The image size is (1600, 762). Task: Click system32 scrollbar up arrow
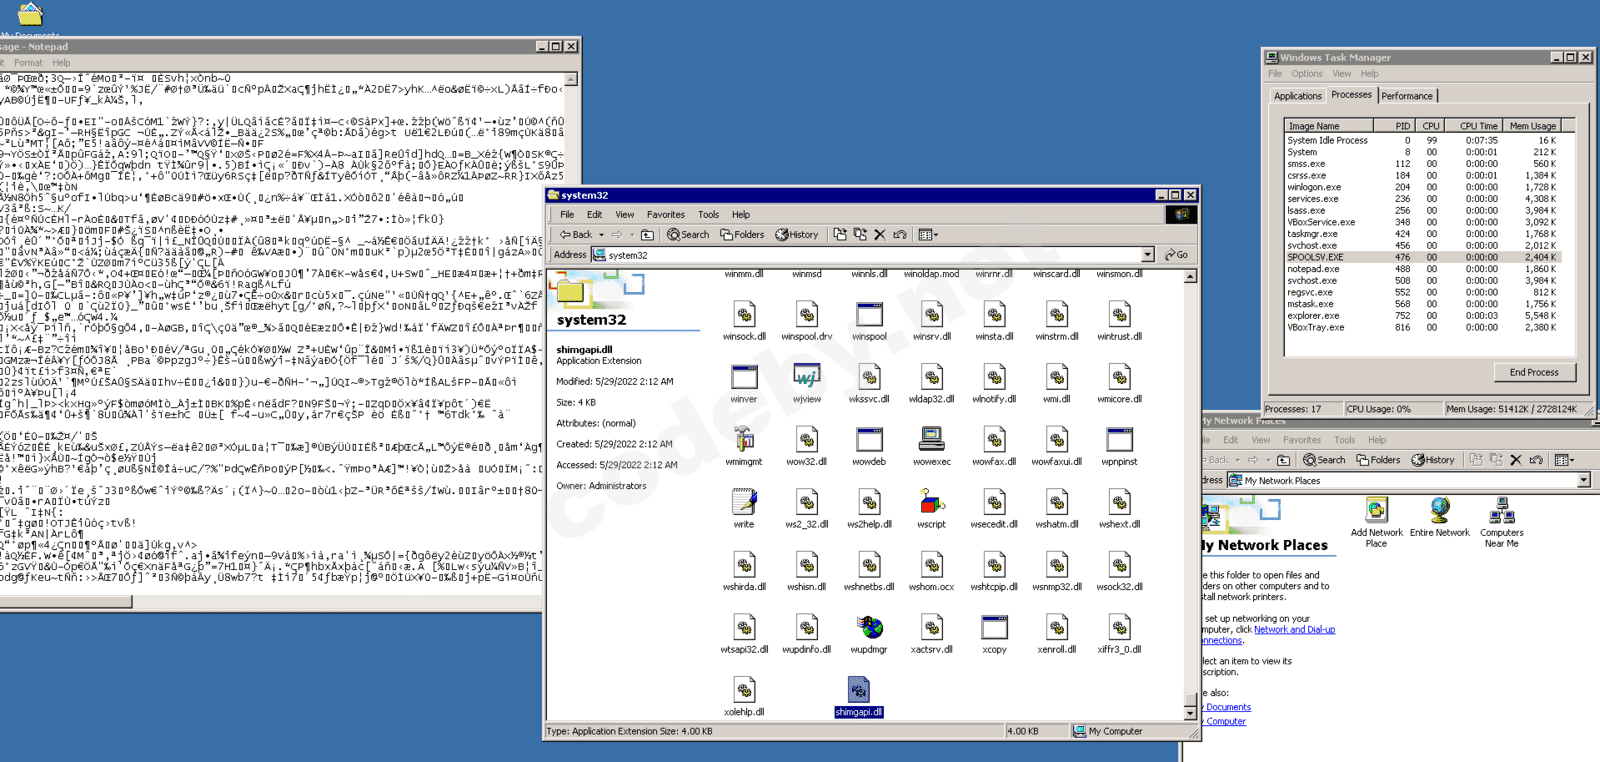click(1190, 276)
